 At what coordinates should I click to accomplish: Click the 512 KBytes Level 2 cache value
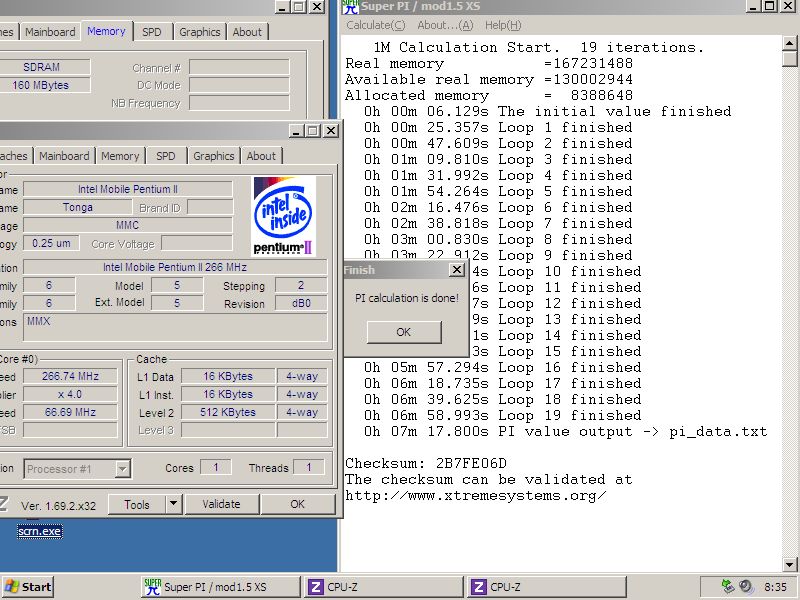pyautogui.click(x=228, y=412)
